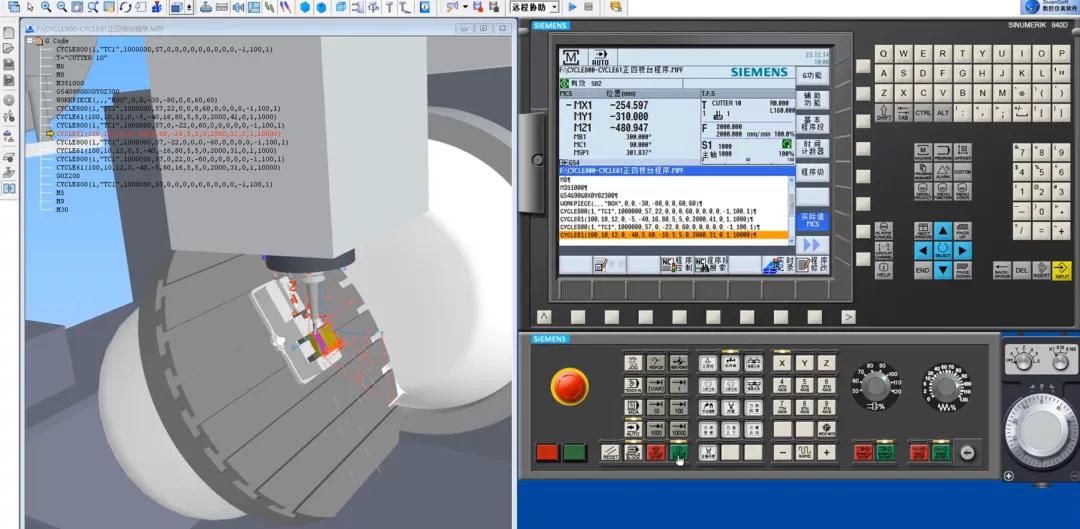1080x529 pixels.
Task: Open dropdown arrow beside display mode icon
Action: (x=189, y=7)
